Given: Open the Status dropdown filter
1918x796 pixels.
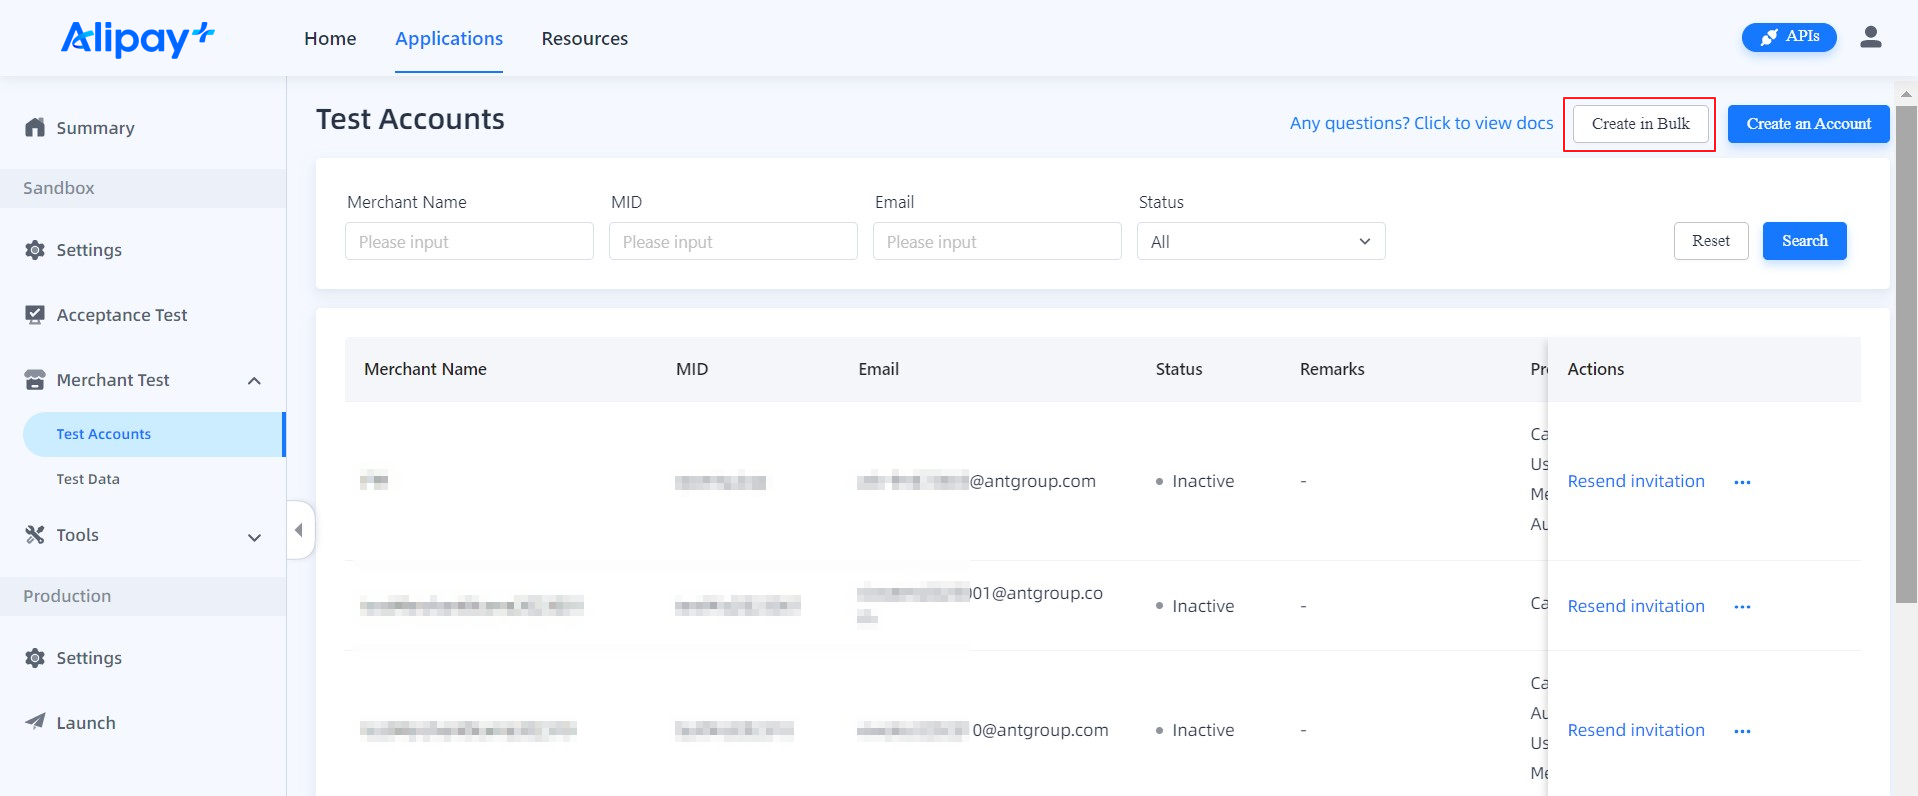Looking at the screenshot, I should pos(1260,241).
